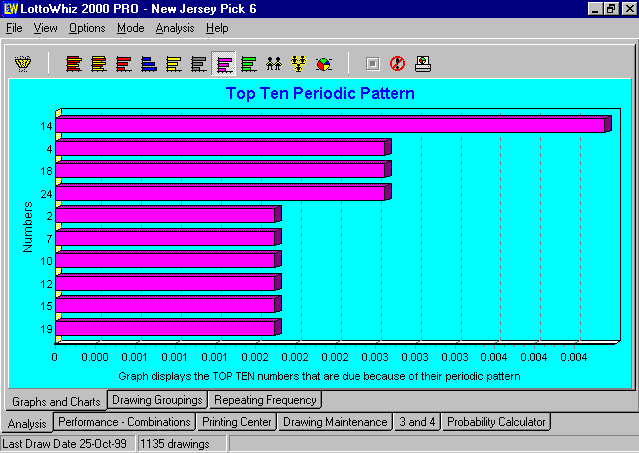The height and width of the screenshot is (453, 639).
Task: Select the solid red bar chart icon
Action: (124, 64)
